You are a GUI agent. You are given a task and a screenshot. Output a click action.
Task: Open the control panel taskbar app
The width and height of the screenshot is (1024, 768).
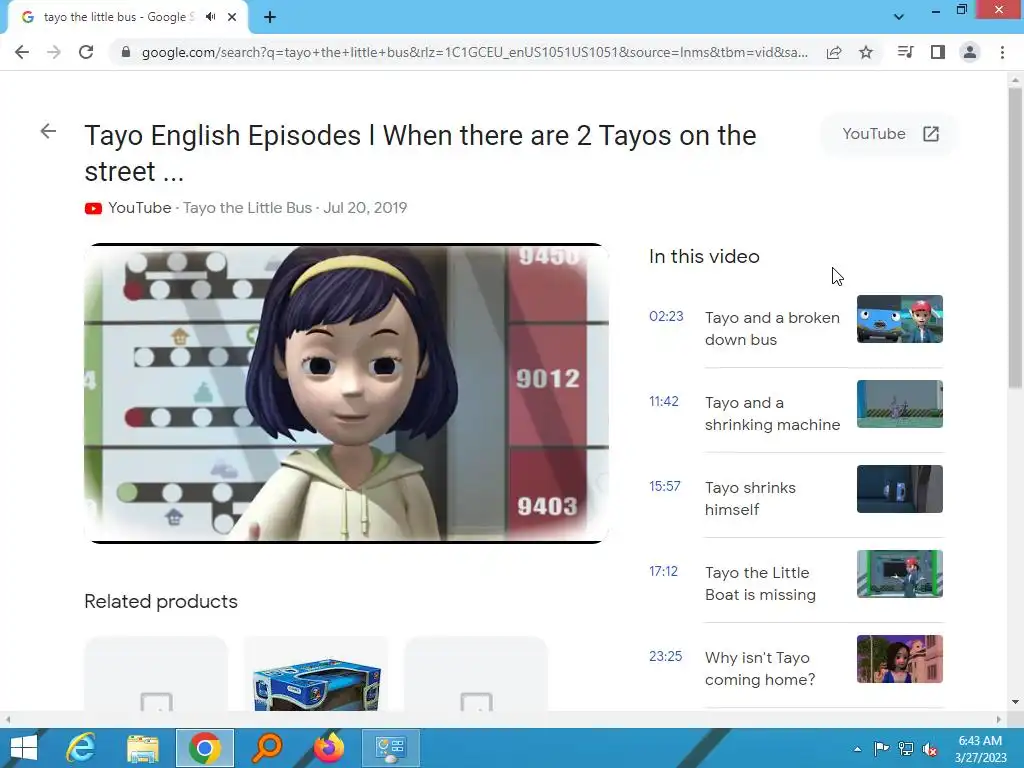click(x=391, y=748)
